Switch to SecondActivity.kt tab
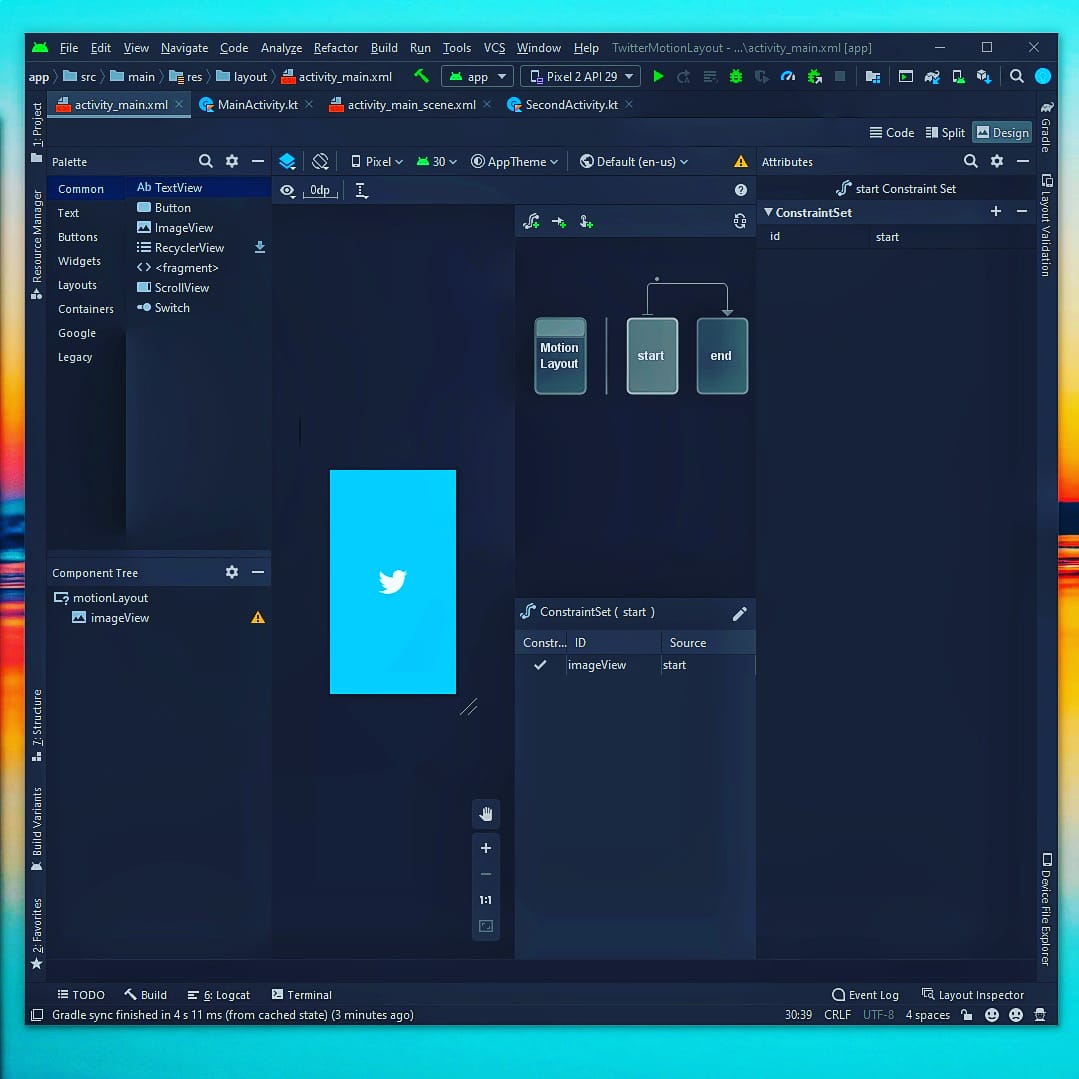This screenshot has width=1079, height=1079. [x=570, y=105]
